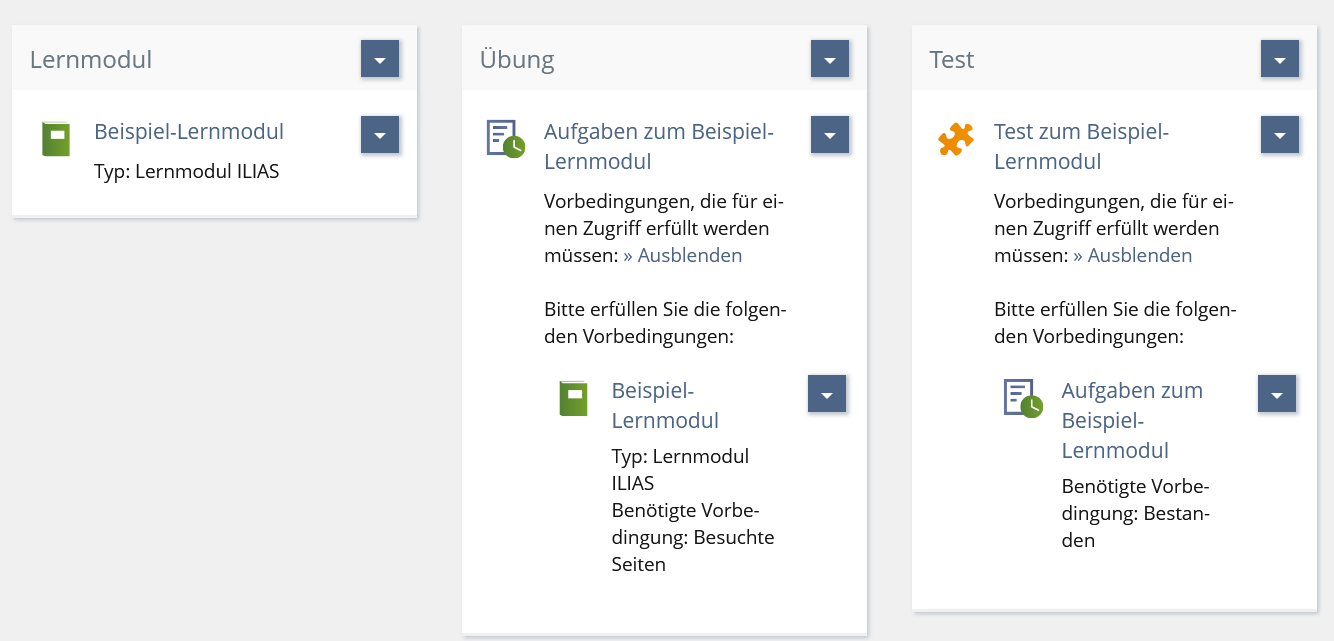Click the green book icon under the Übung preconditions
Image resolution: width=1334 pixels, height=641 pixels.
(x=573, y=398)
